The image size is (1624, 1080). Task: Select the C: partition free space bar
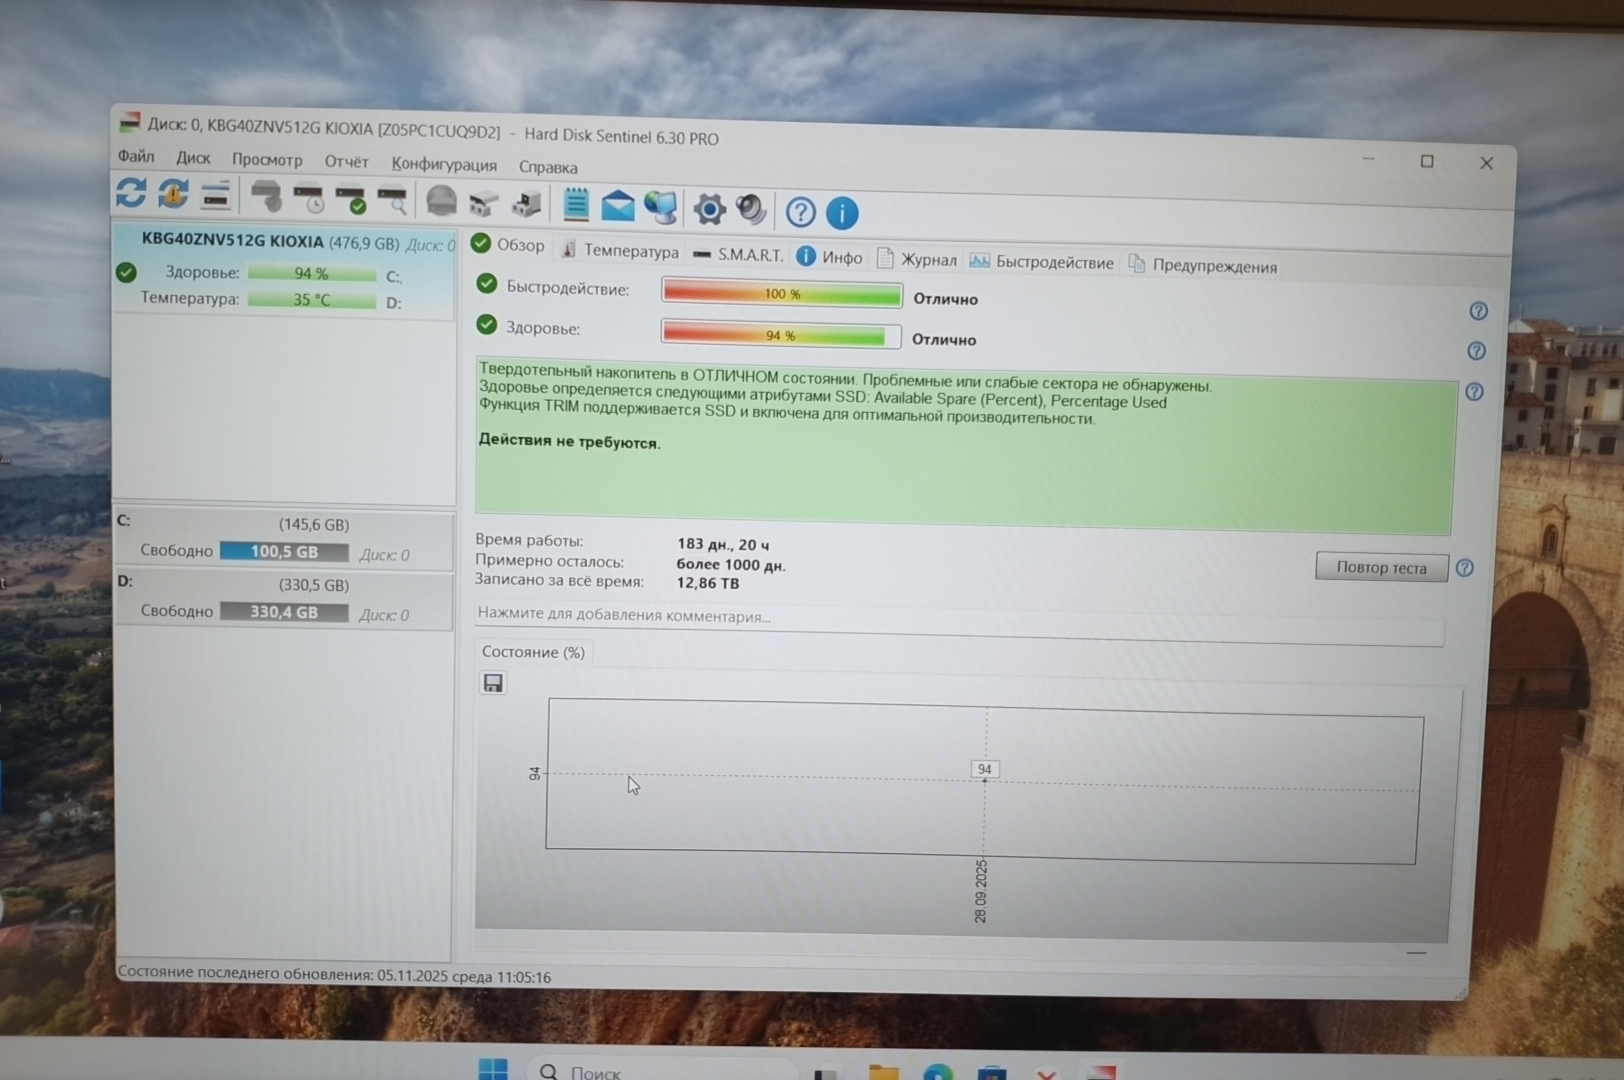tap(284, 552)
